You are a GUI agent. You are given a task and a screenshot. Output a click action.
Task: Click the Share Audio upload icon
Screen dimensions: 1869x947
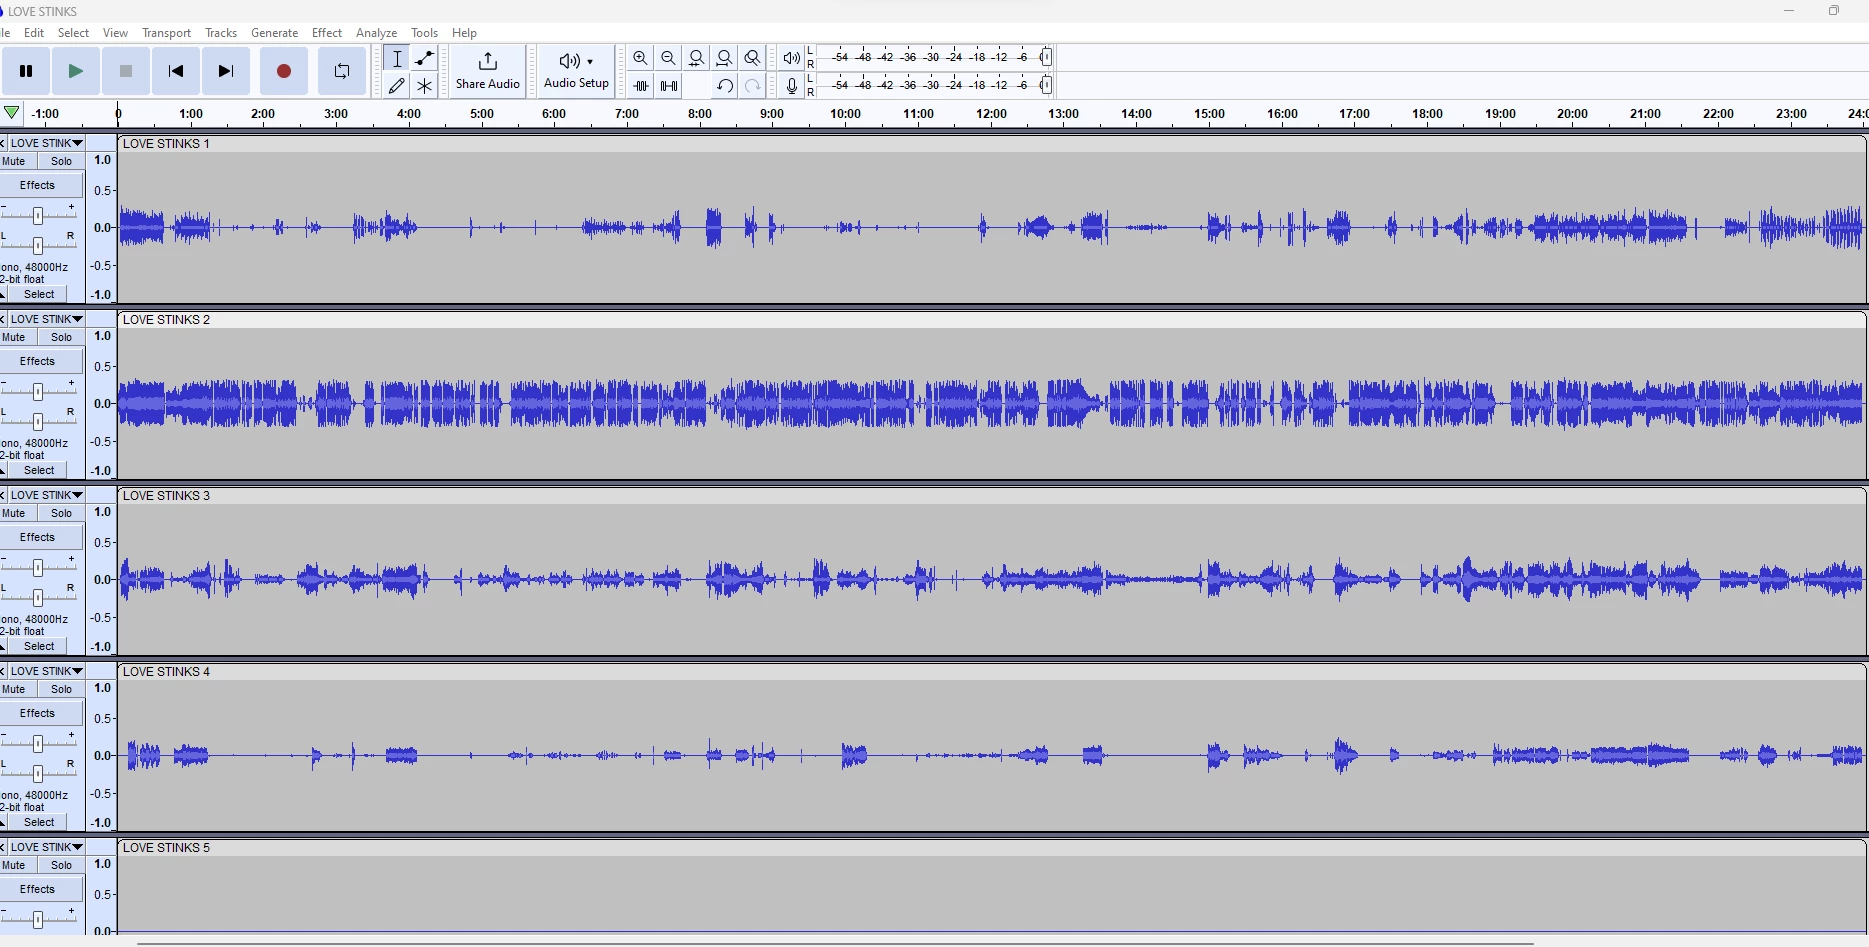click(x=488, y=62)
